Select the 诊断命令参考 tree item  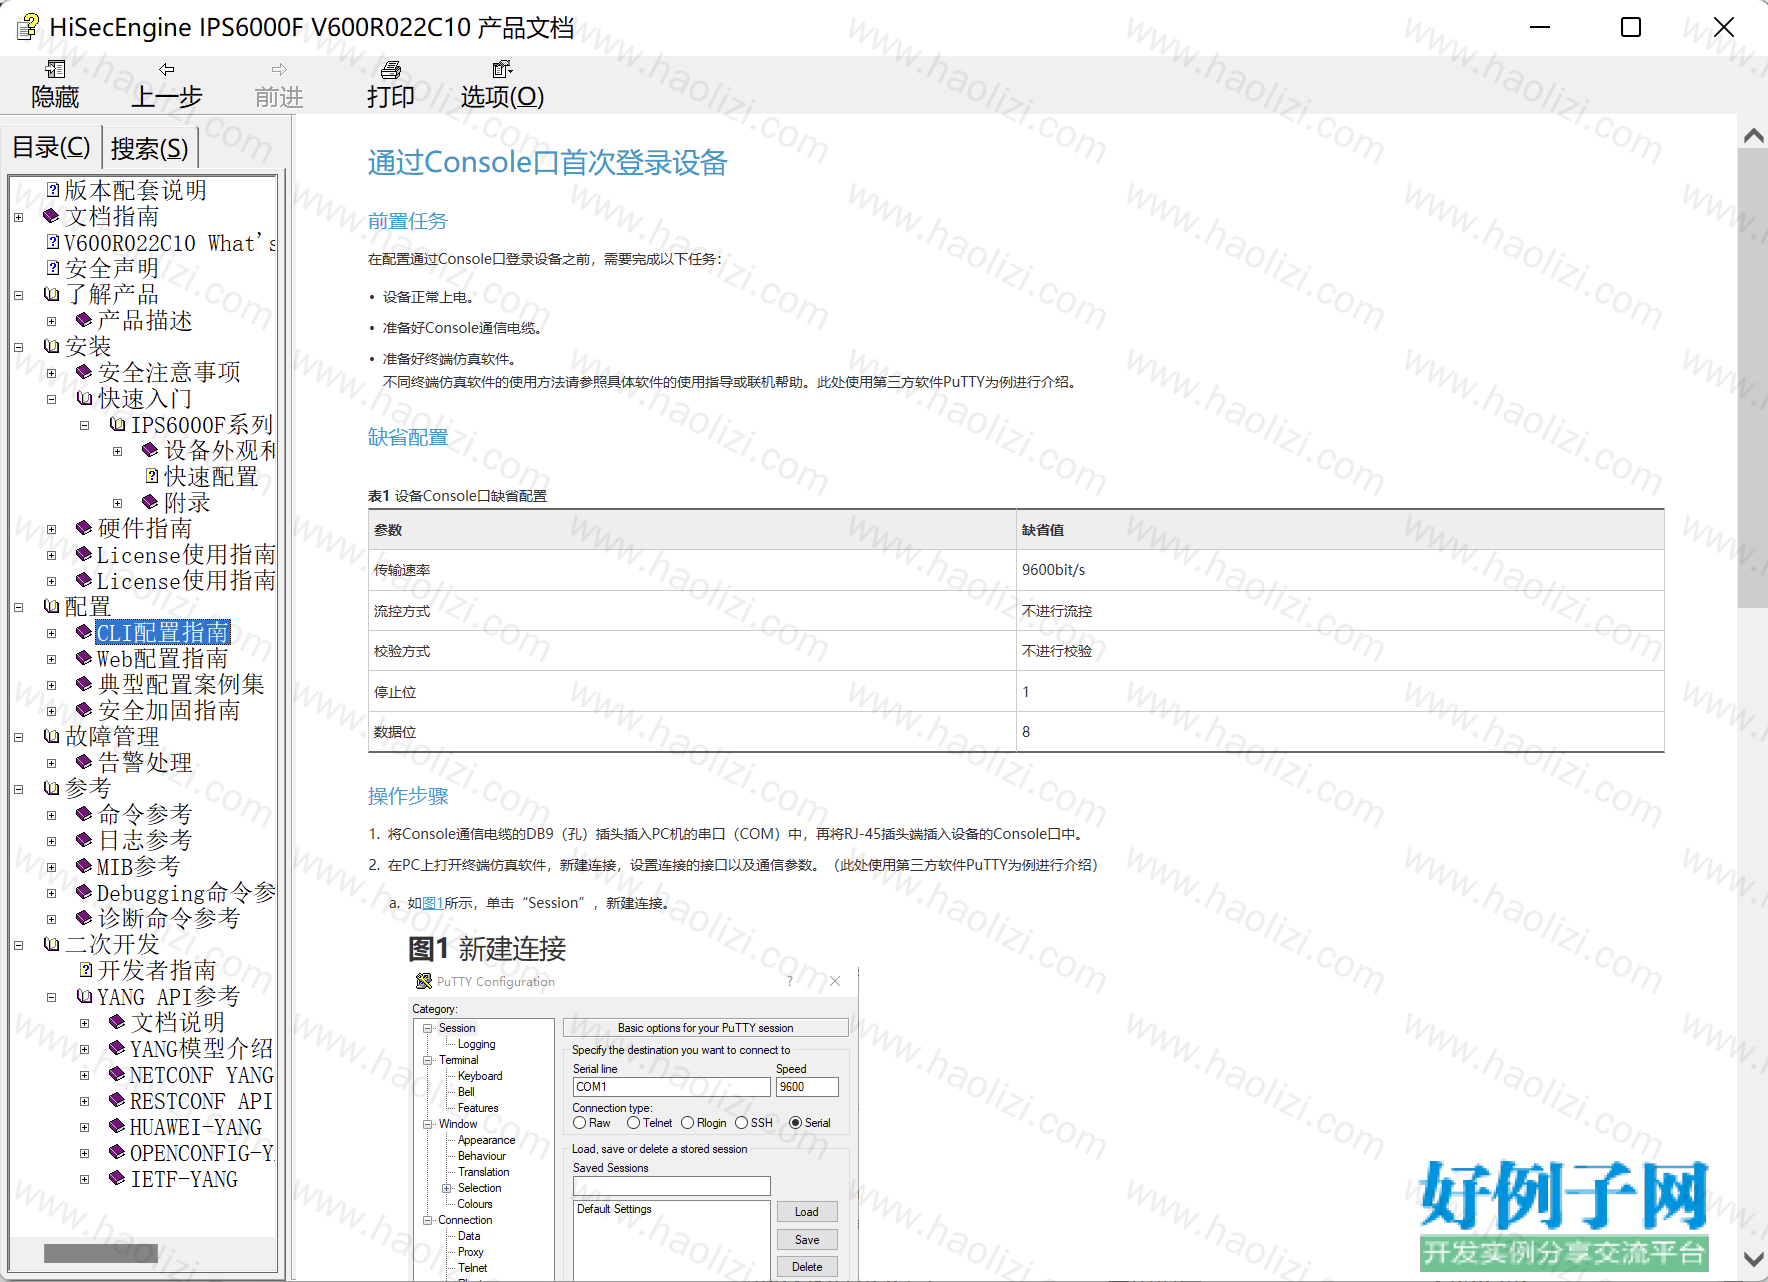[169, 918]
